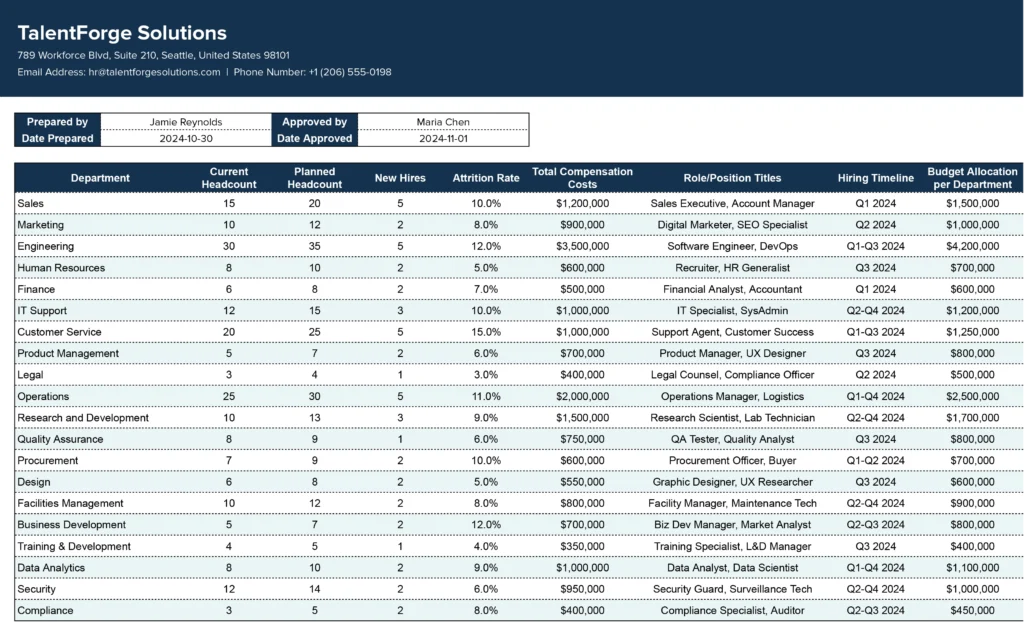
Task: Select the Security department cell
Action: click(100, 589)
